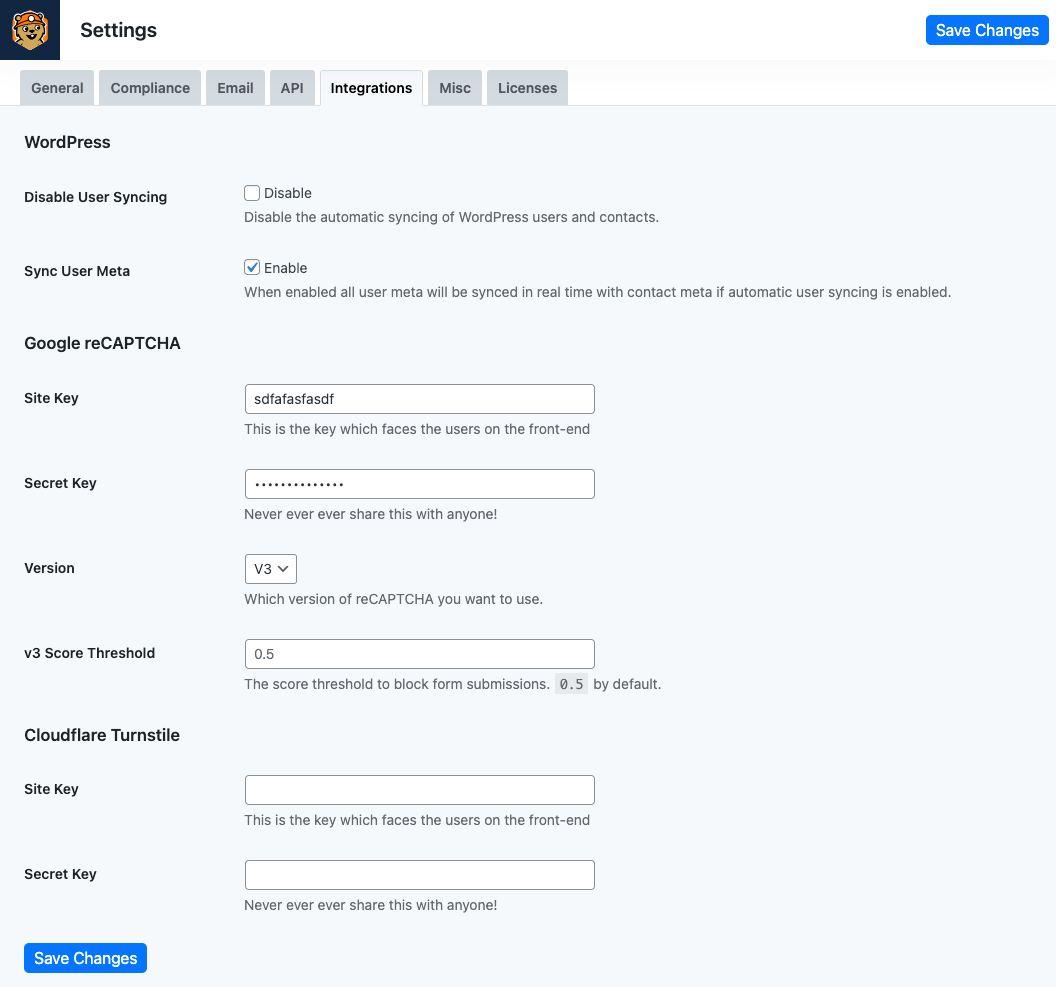
Task: Click the 'Sync User Meta' row label
Action: (77, 271)
